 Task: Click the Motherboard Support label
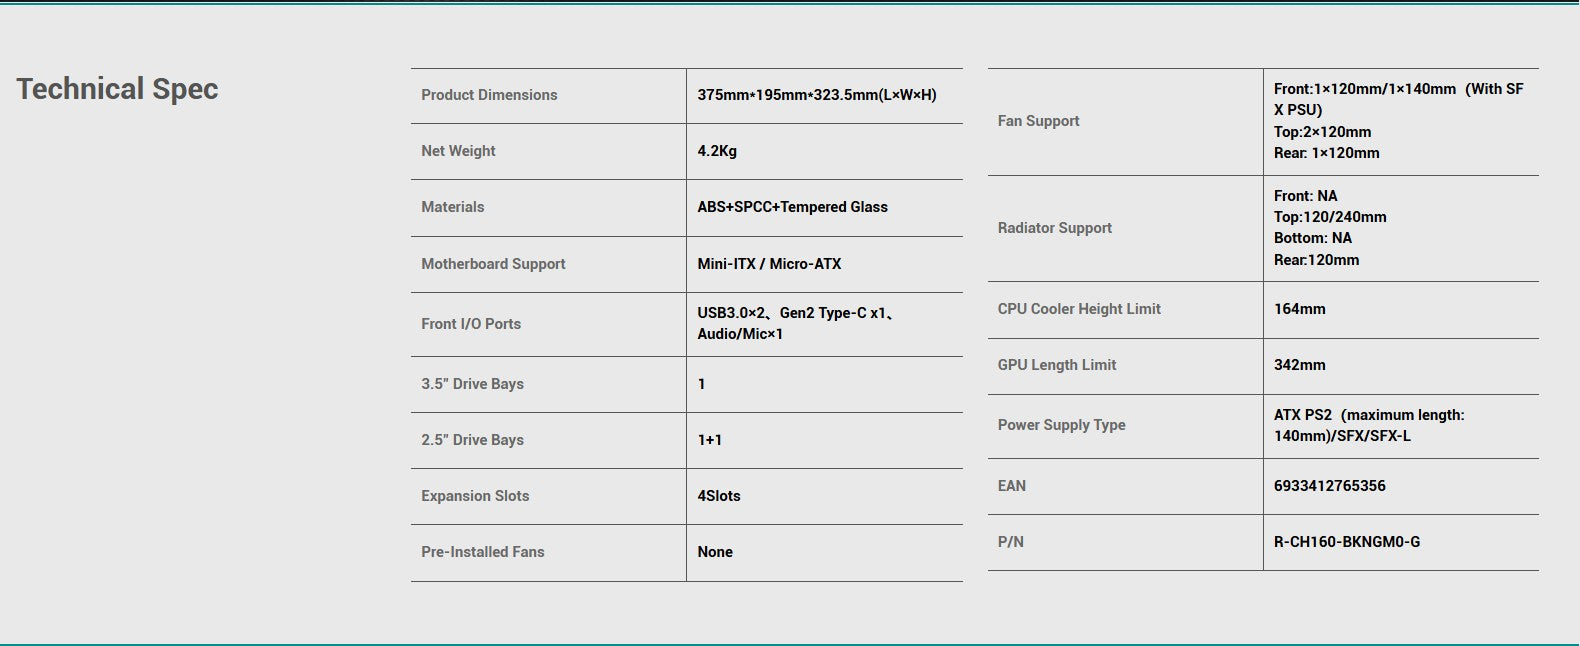tap(493, 264)
